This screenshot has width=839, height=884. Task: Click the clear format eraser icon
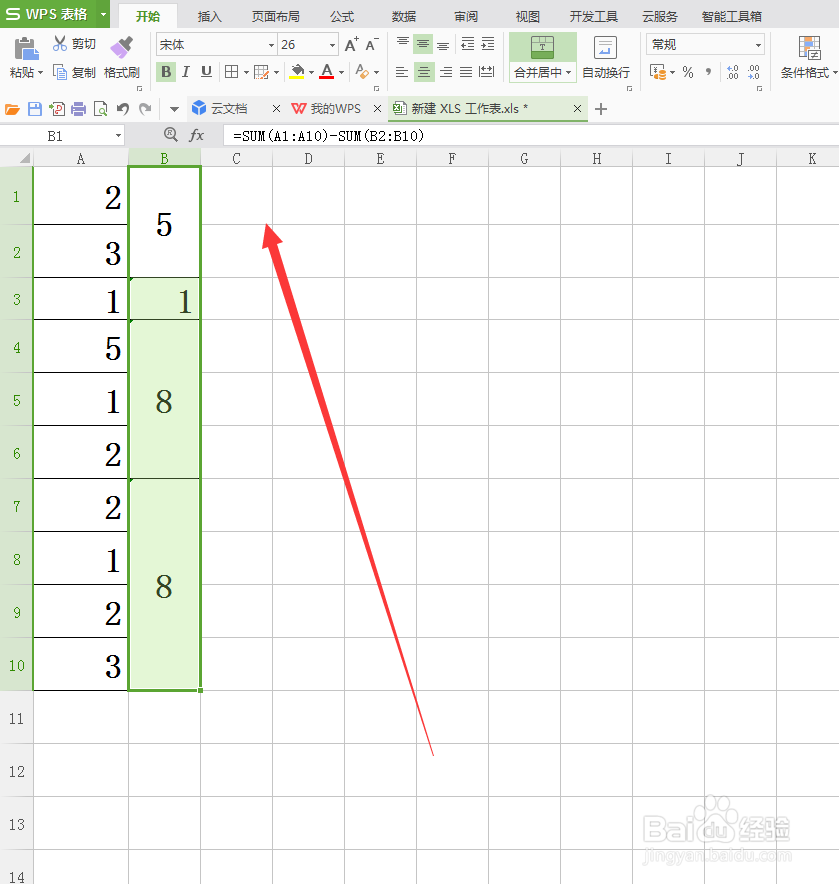click(x=362, y=72)
